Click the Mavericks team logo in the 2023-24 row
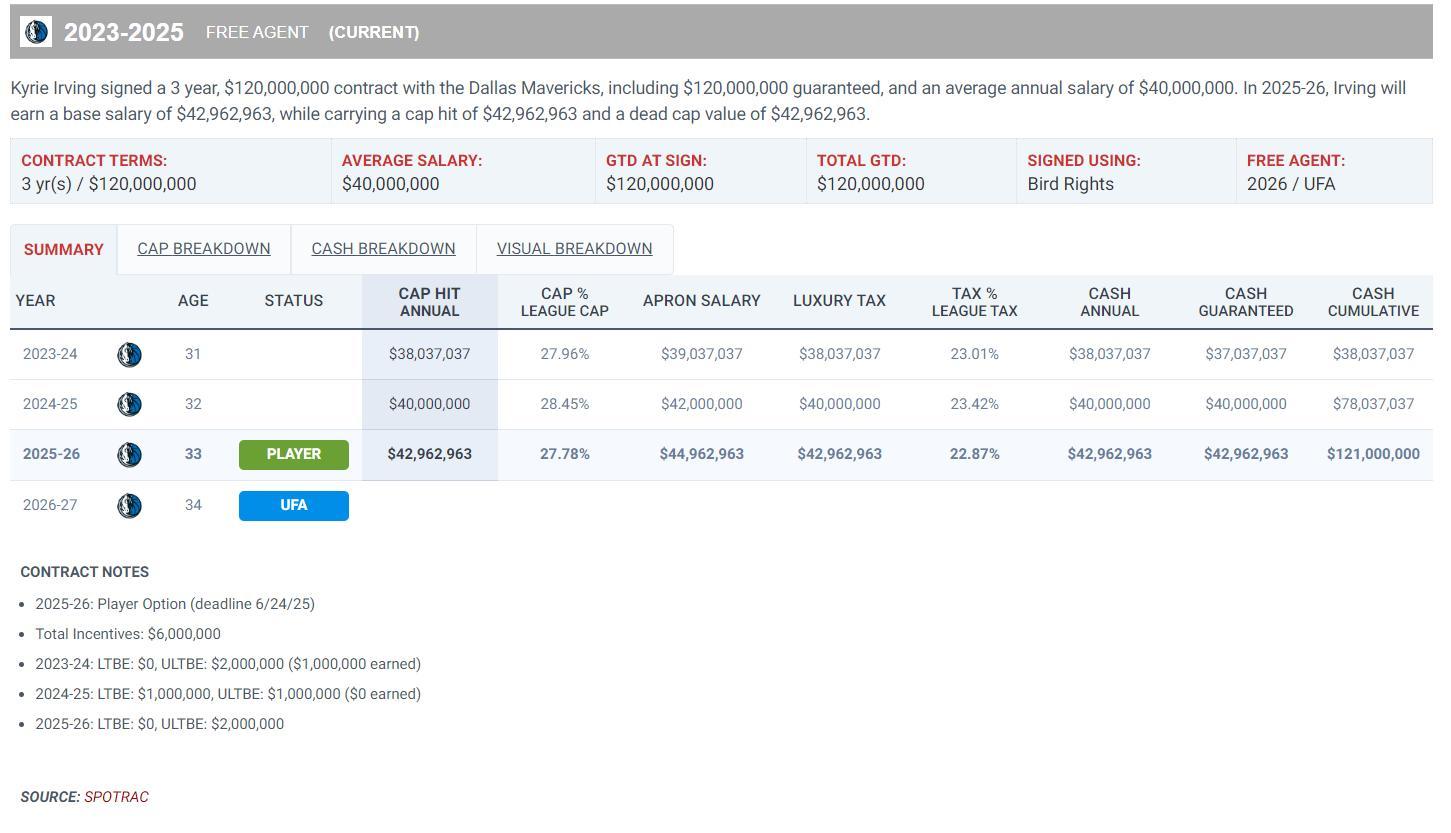Viewport: 1451px width, 833px height. click(129, 355)
